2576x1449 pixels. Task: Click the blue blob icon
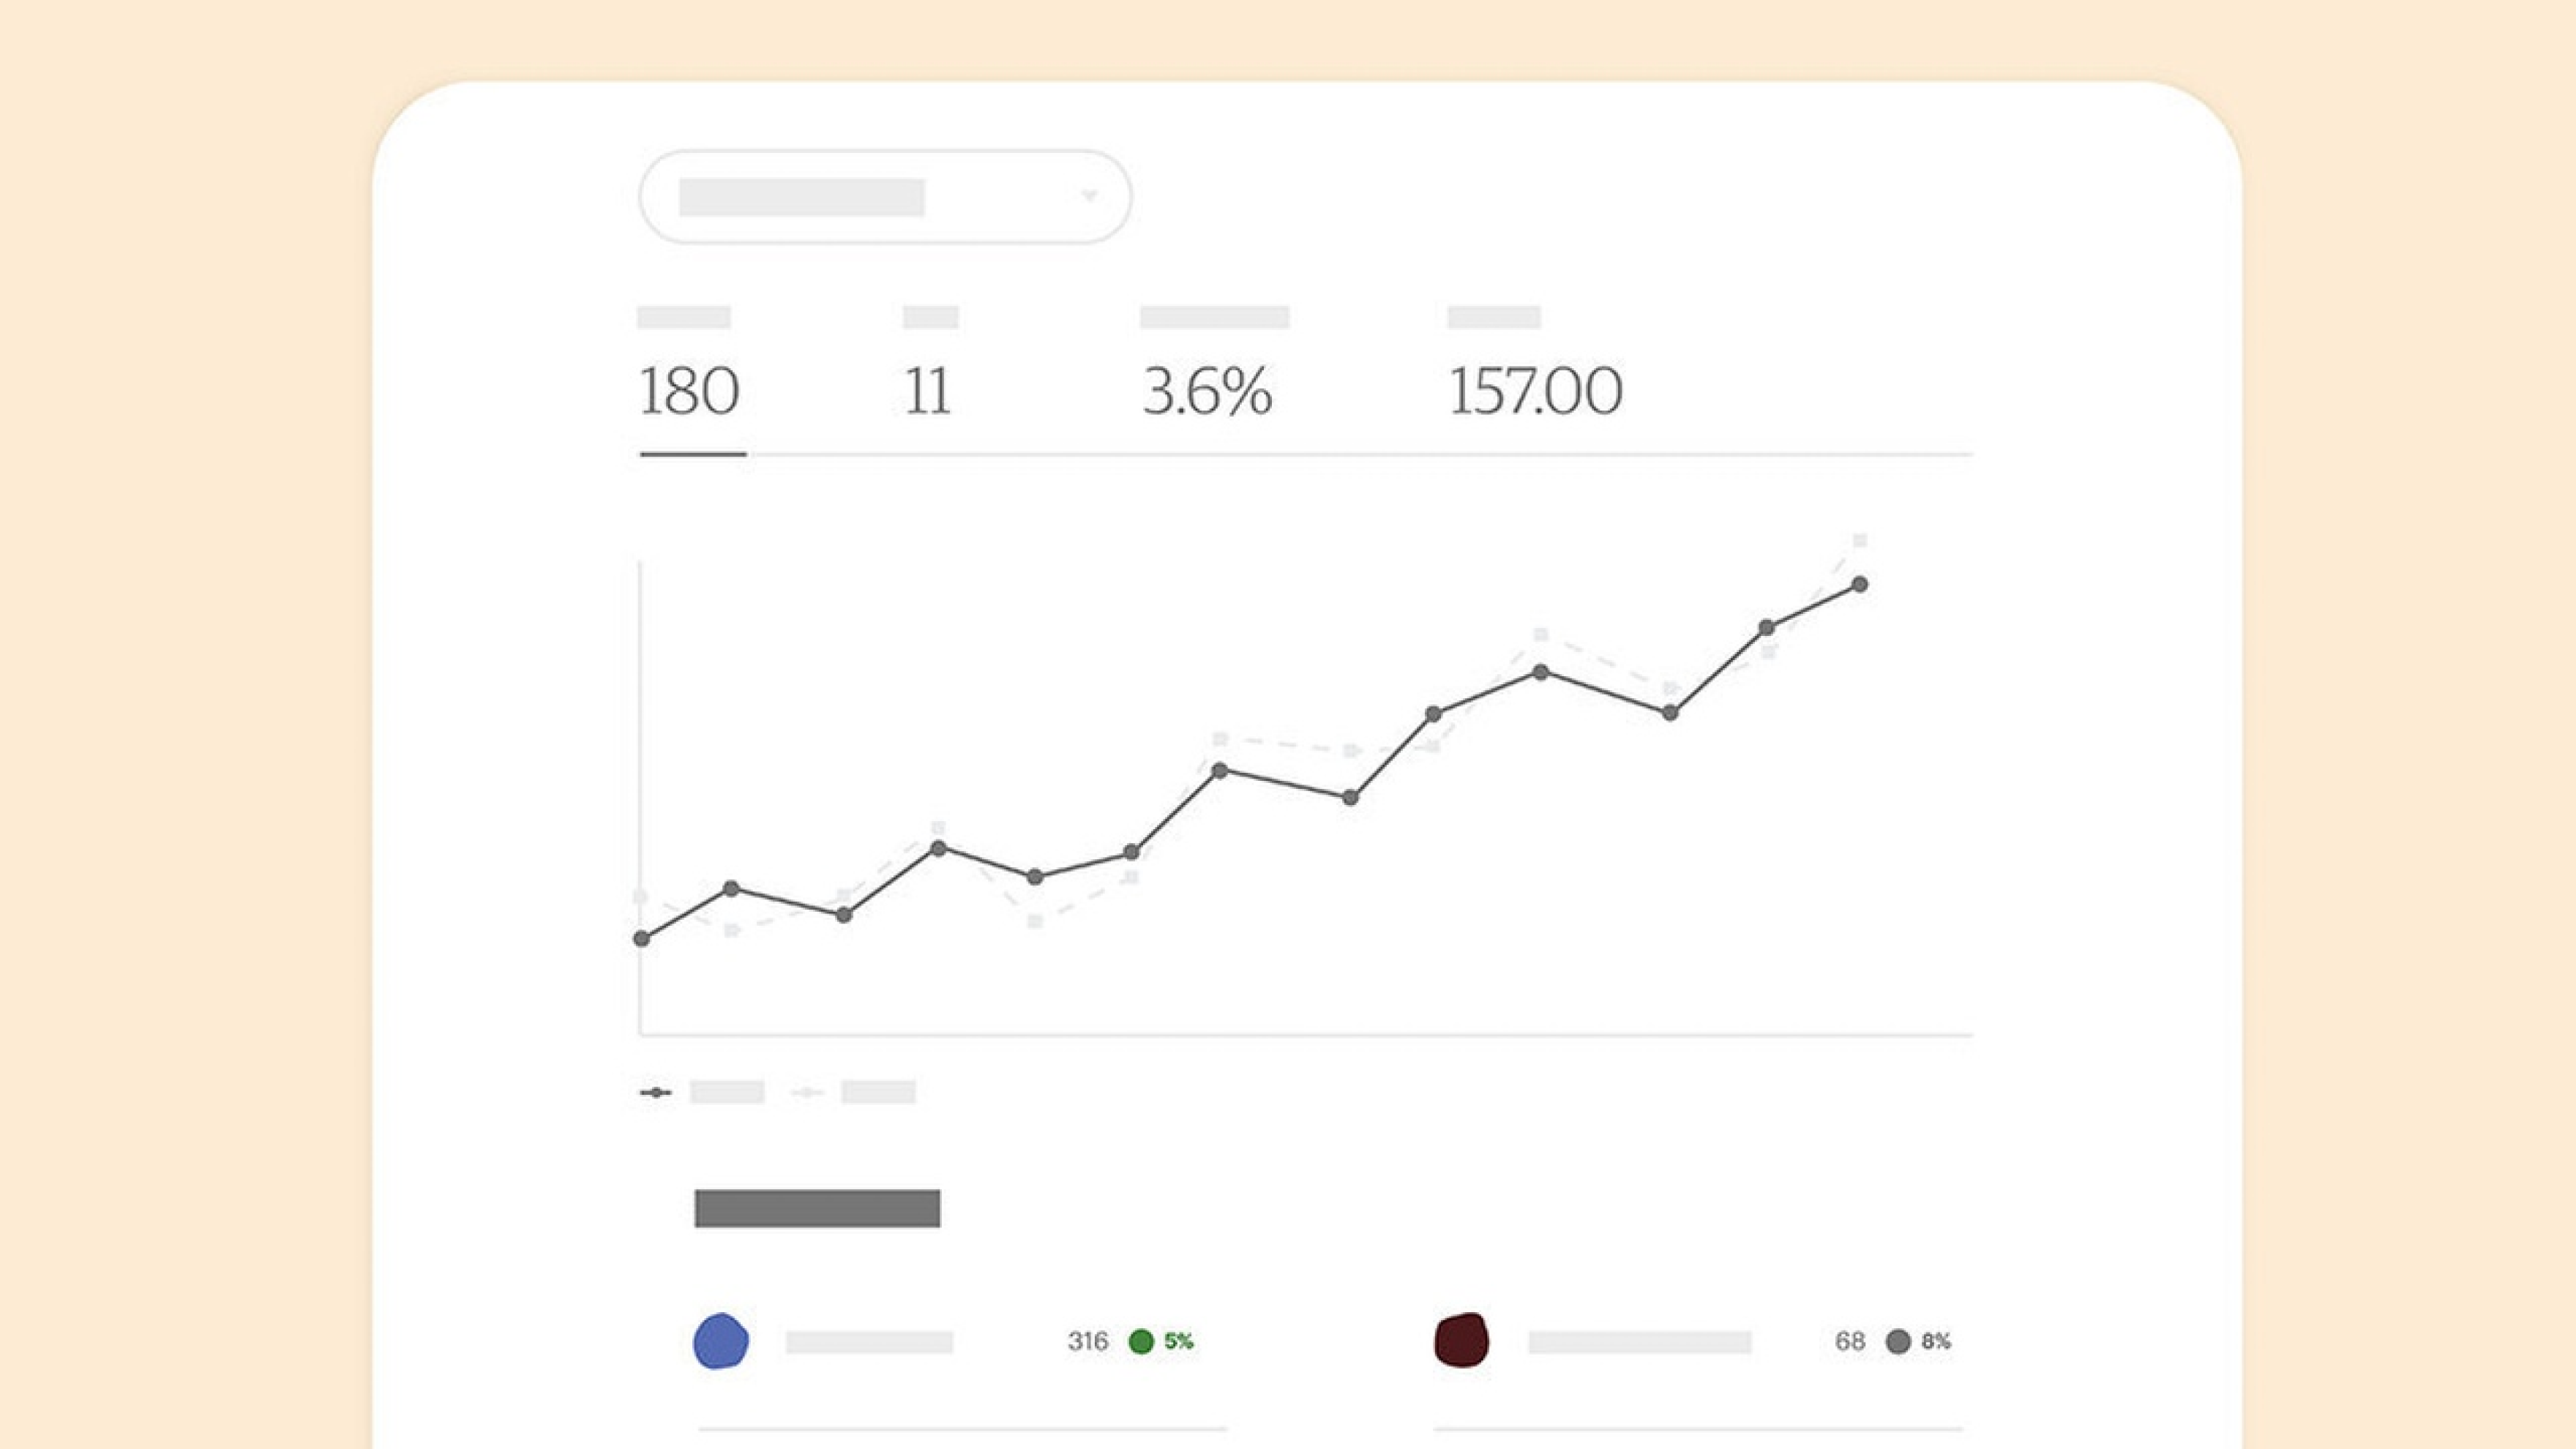pyautogui.click(x=721, y=1341)
